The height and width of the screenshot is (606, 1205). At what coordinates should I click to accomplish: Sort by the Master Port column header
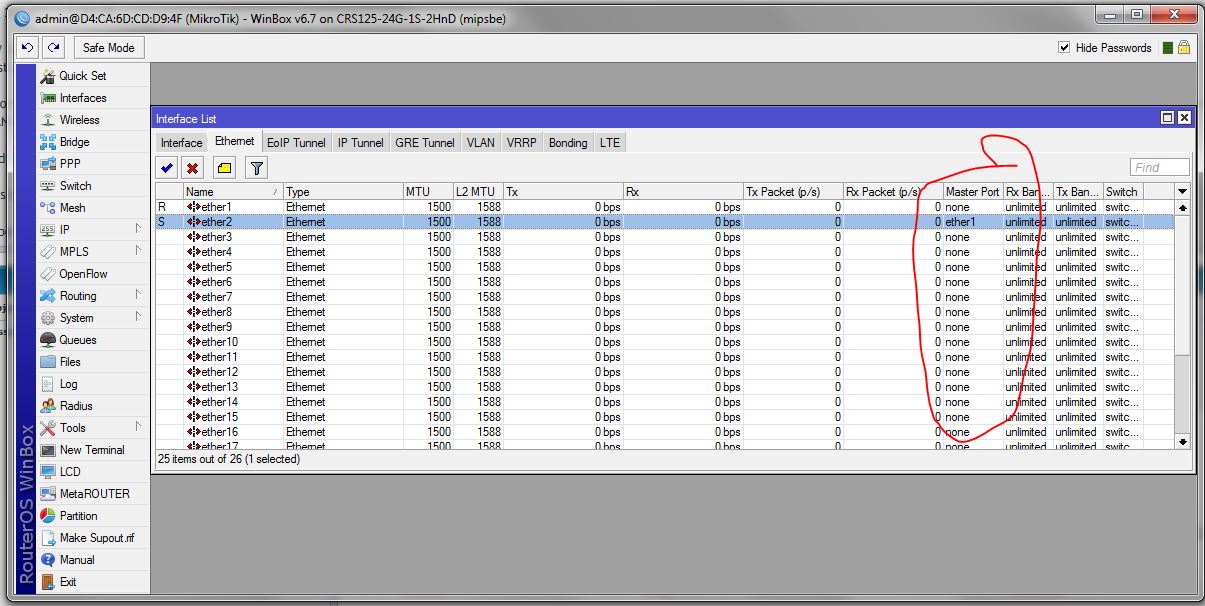pos(973,192)
